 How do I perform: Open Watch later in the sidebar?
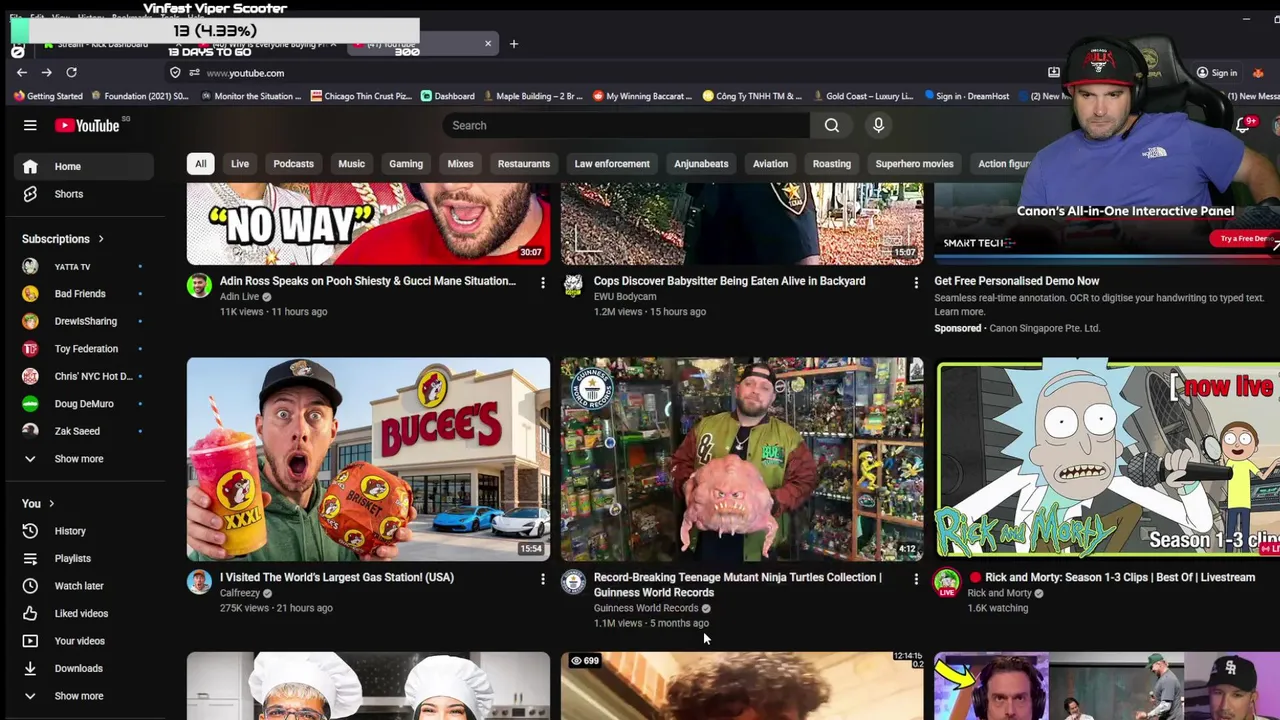point(84,586)
